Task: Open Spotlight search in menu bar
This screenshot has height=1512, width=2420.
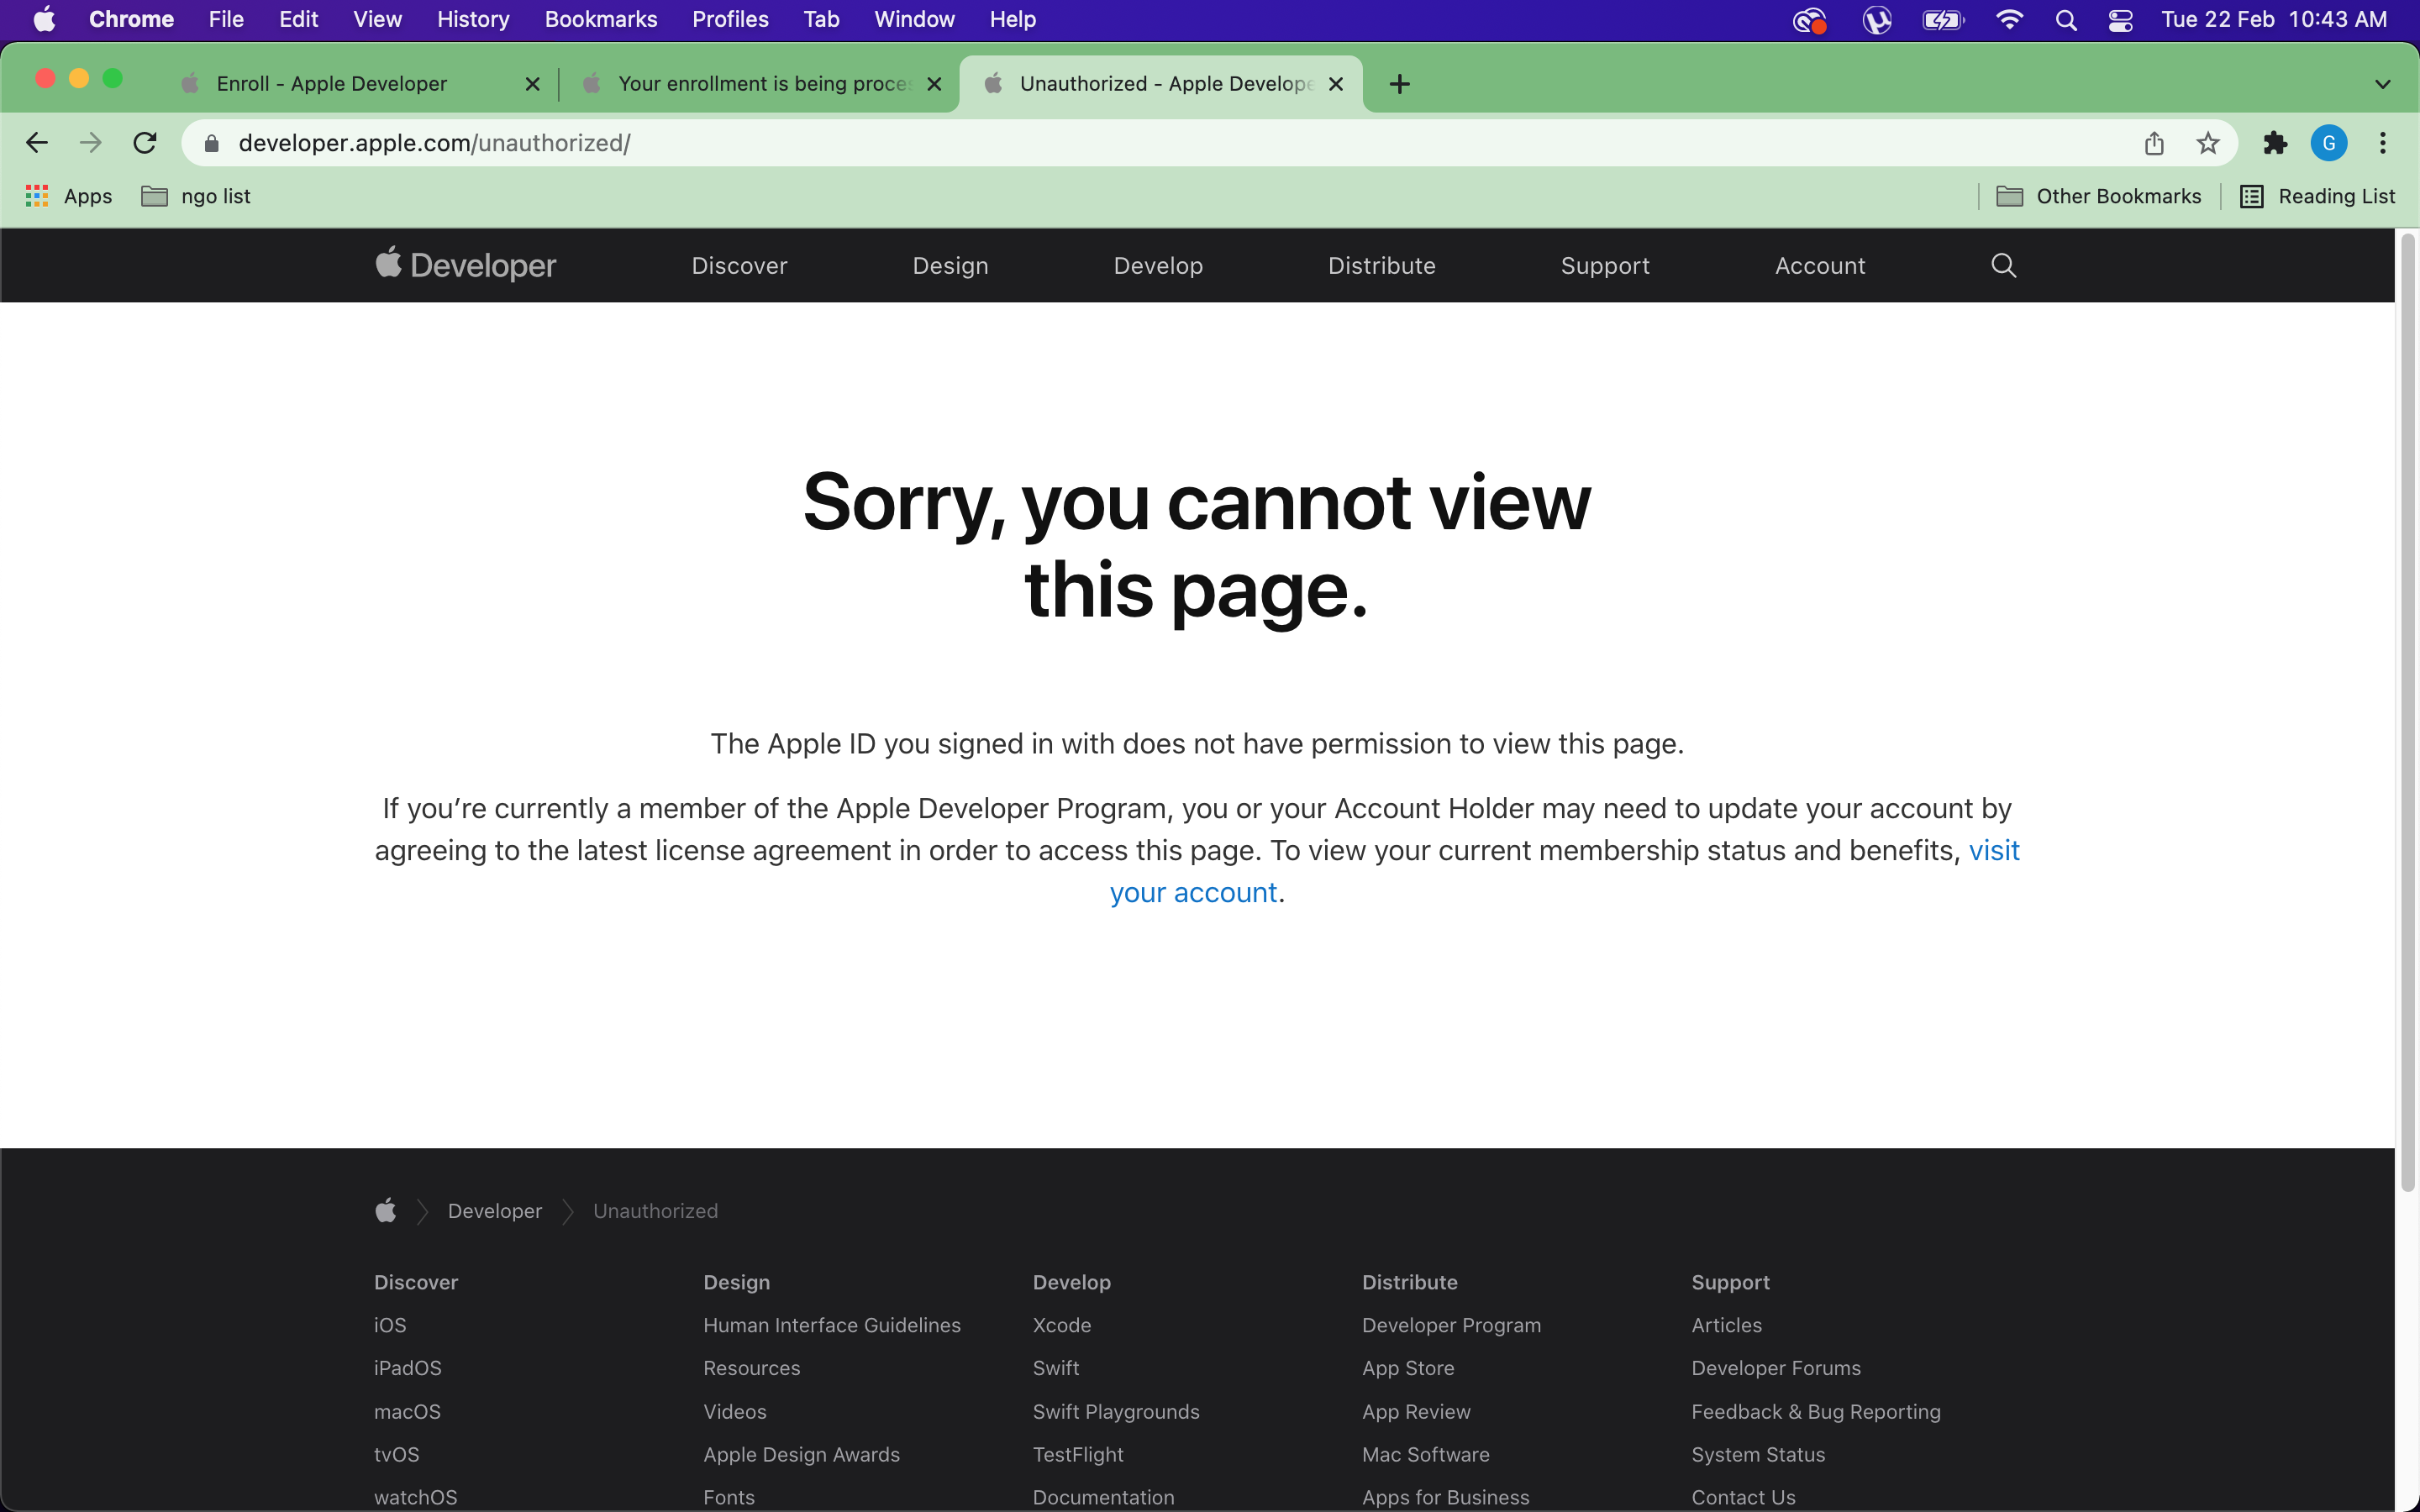Action: 2066,20
